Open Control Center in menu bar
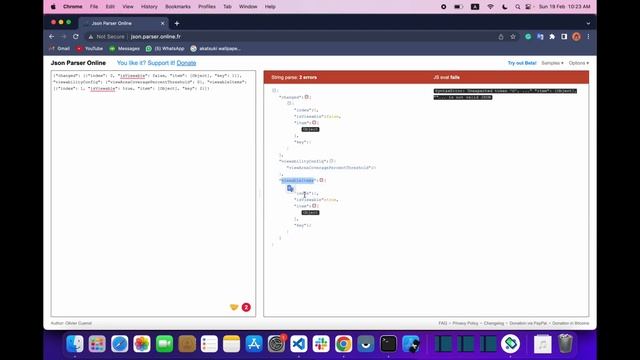The width and height of the screenshot is (640, 360). (528, 7)
